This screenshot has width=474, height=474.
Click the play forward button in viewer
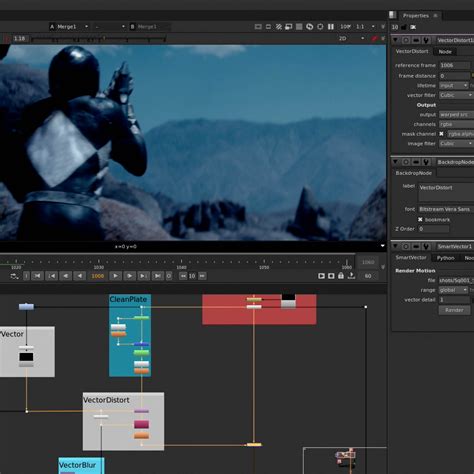tap(115, 276)
